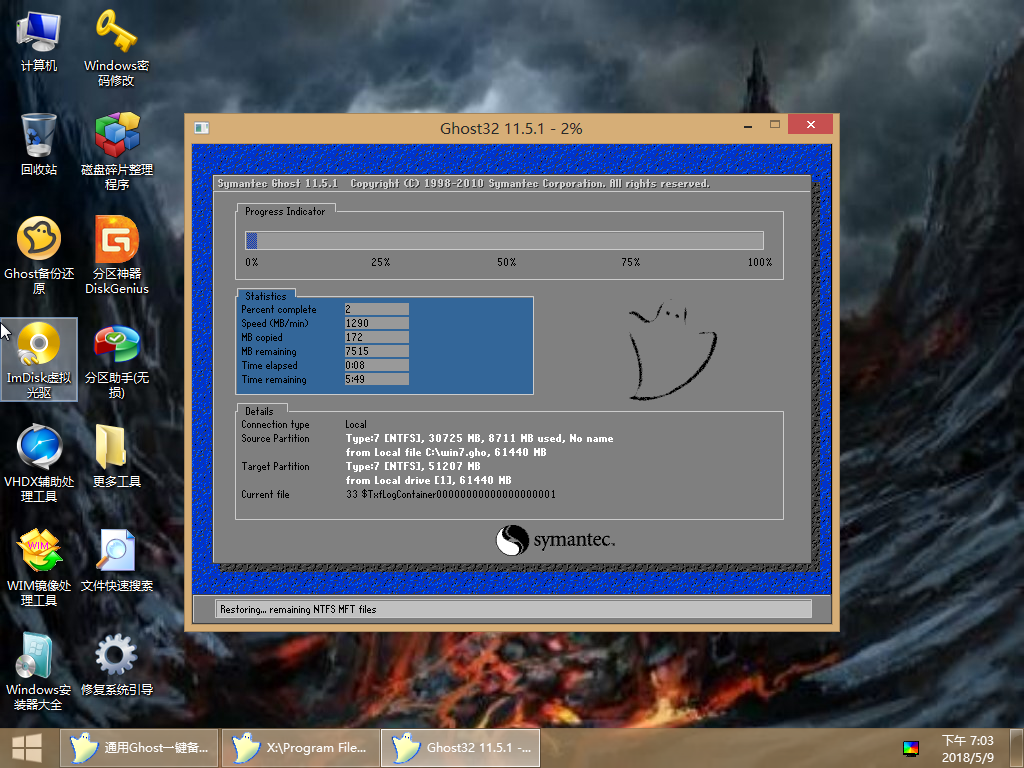This screenshot has width=1024, height=768.
Task: Click the VHDX辅助处理工具 icon
Action: tap(39, 463)
